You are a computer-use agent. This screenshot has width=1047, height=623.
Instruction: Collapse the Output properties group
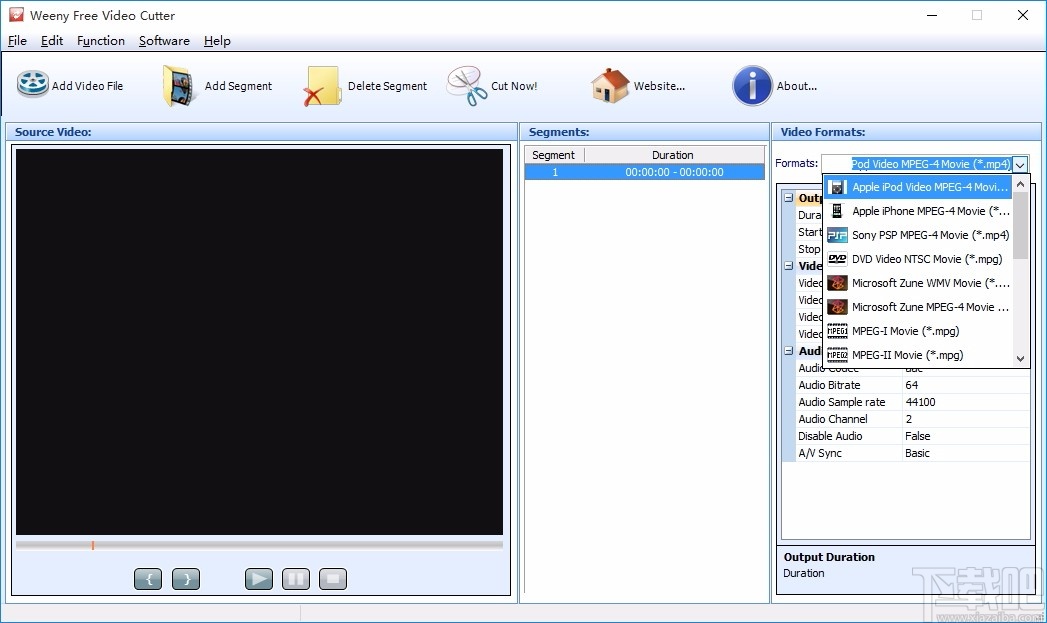pyautogui.click(x=789, y=198)
